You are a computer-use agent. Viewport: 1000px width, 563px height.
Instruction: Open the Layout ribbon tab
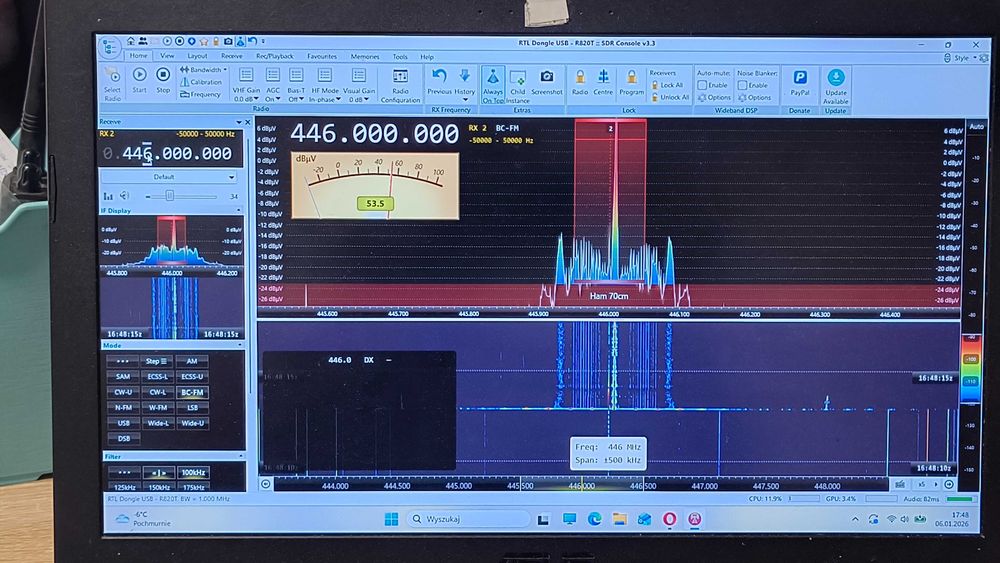pyautogui.click(x=197, y=56)
